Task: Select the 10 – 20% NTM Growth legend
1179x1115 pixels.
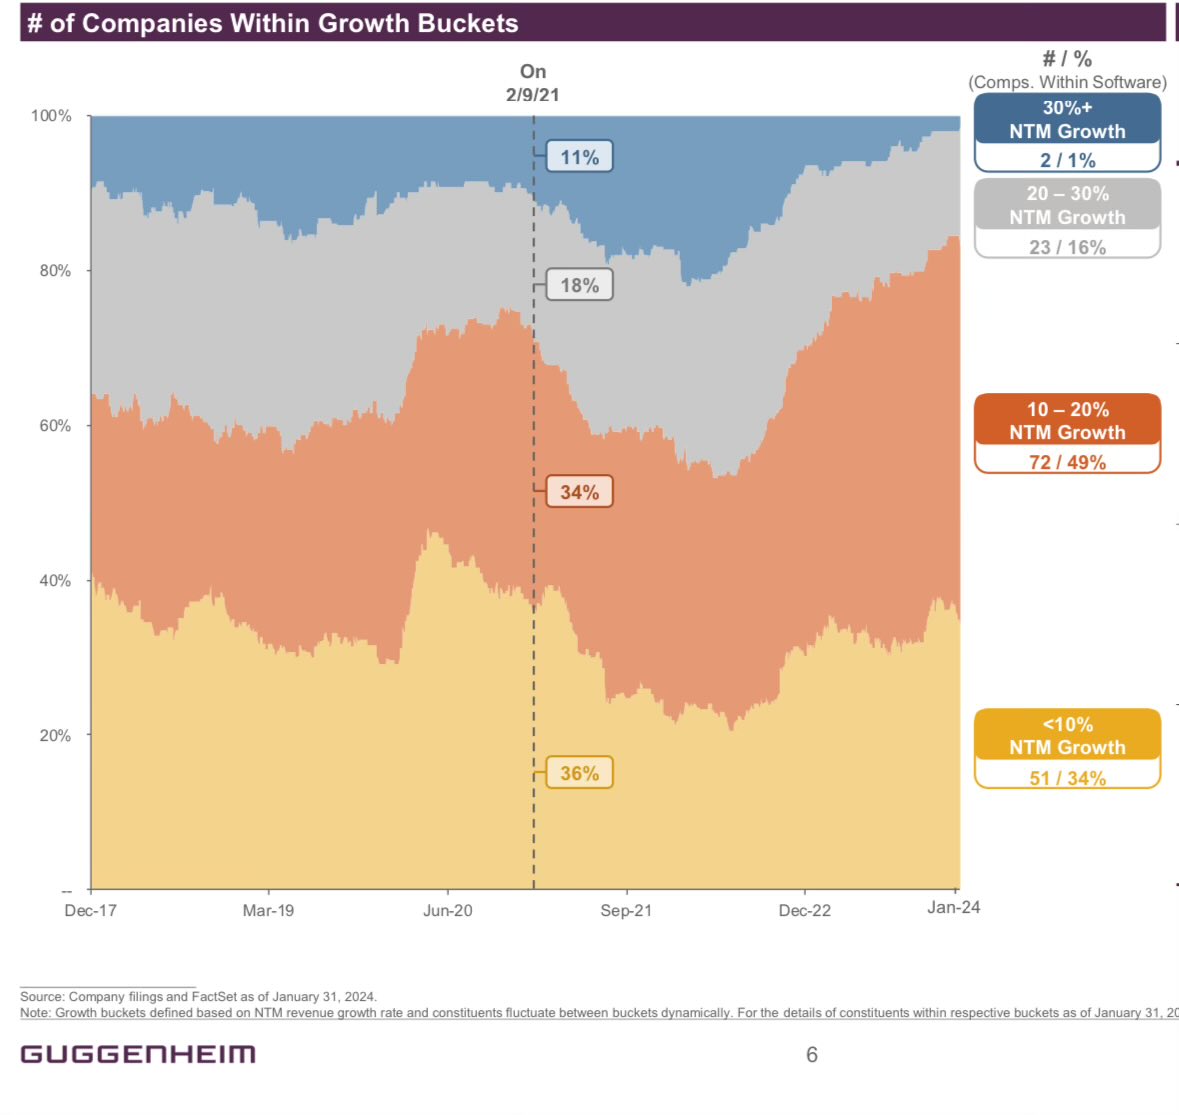Action: tap(1067, 421)
